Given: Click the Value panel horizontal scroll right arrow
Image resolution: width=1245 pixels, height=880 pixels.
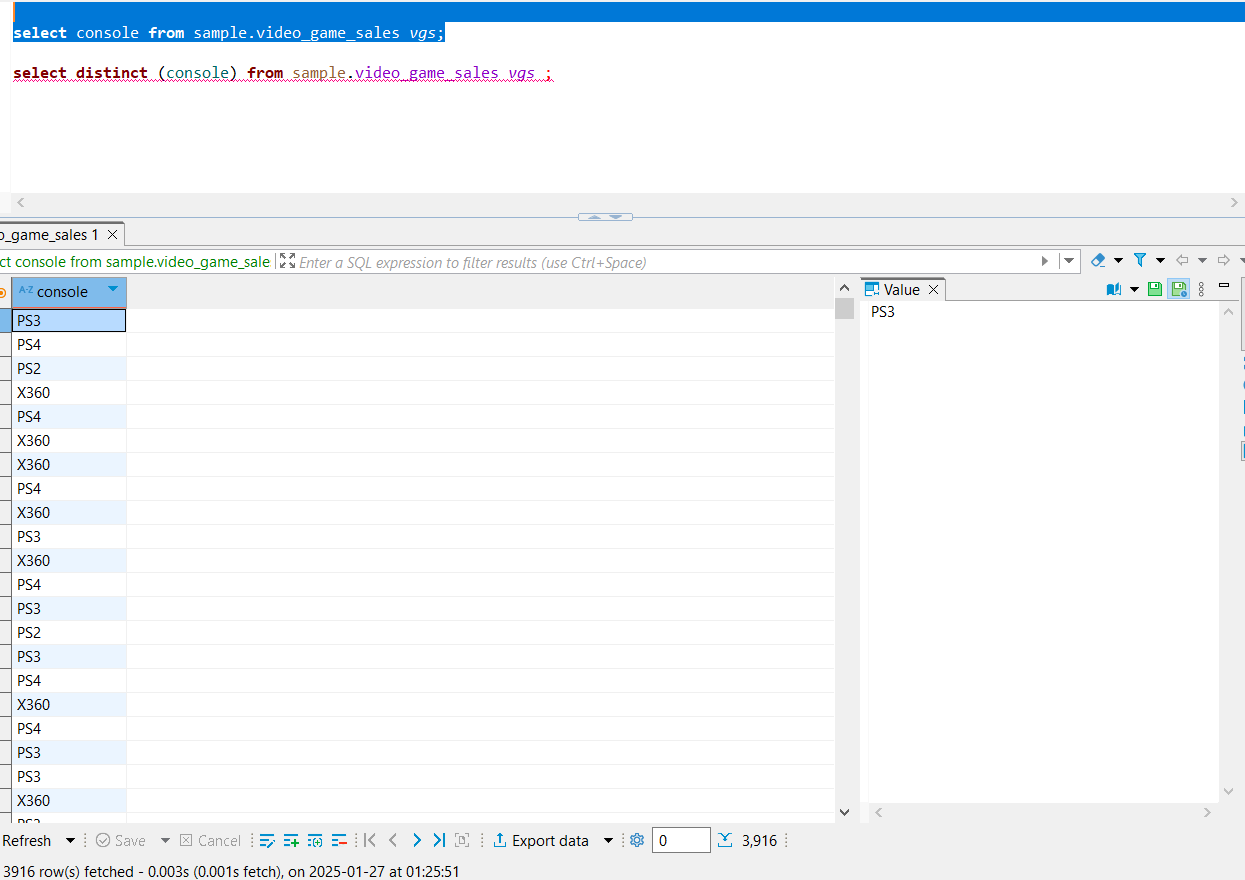Looking at the screenshot, I should [x=1207, y=812].
